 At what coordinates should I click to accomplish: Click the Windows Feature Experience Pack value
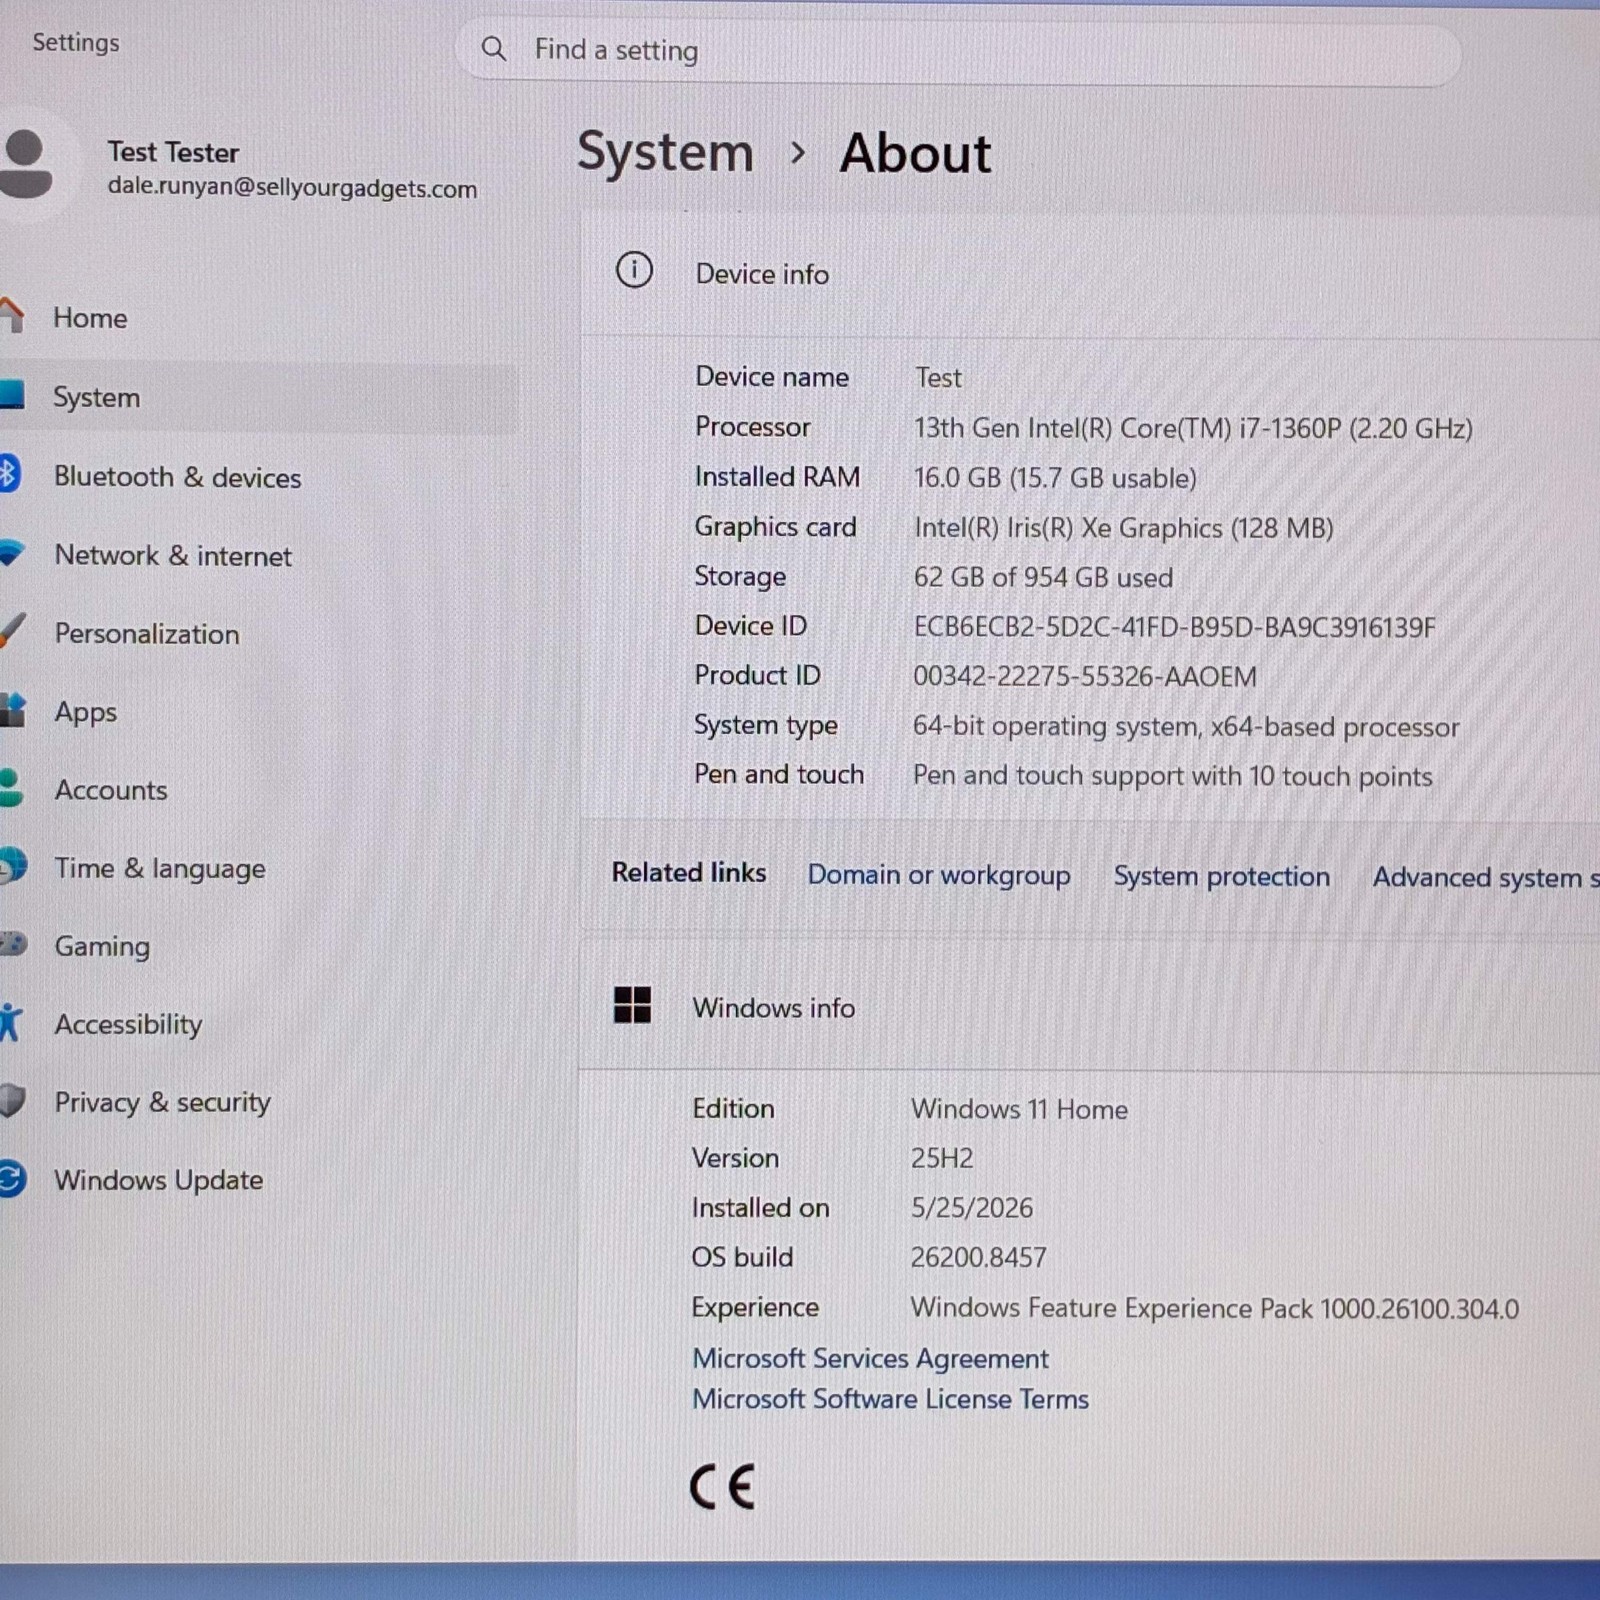pos(1215,1308)
